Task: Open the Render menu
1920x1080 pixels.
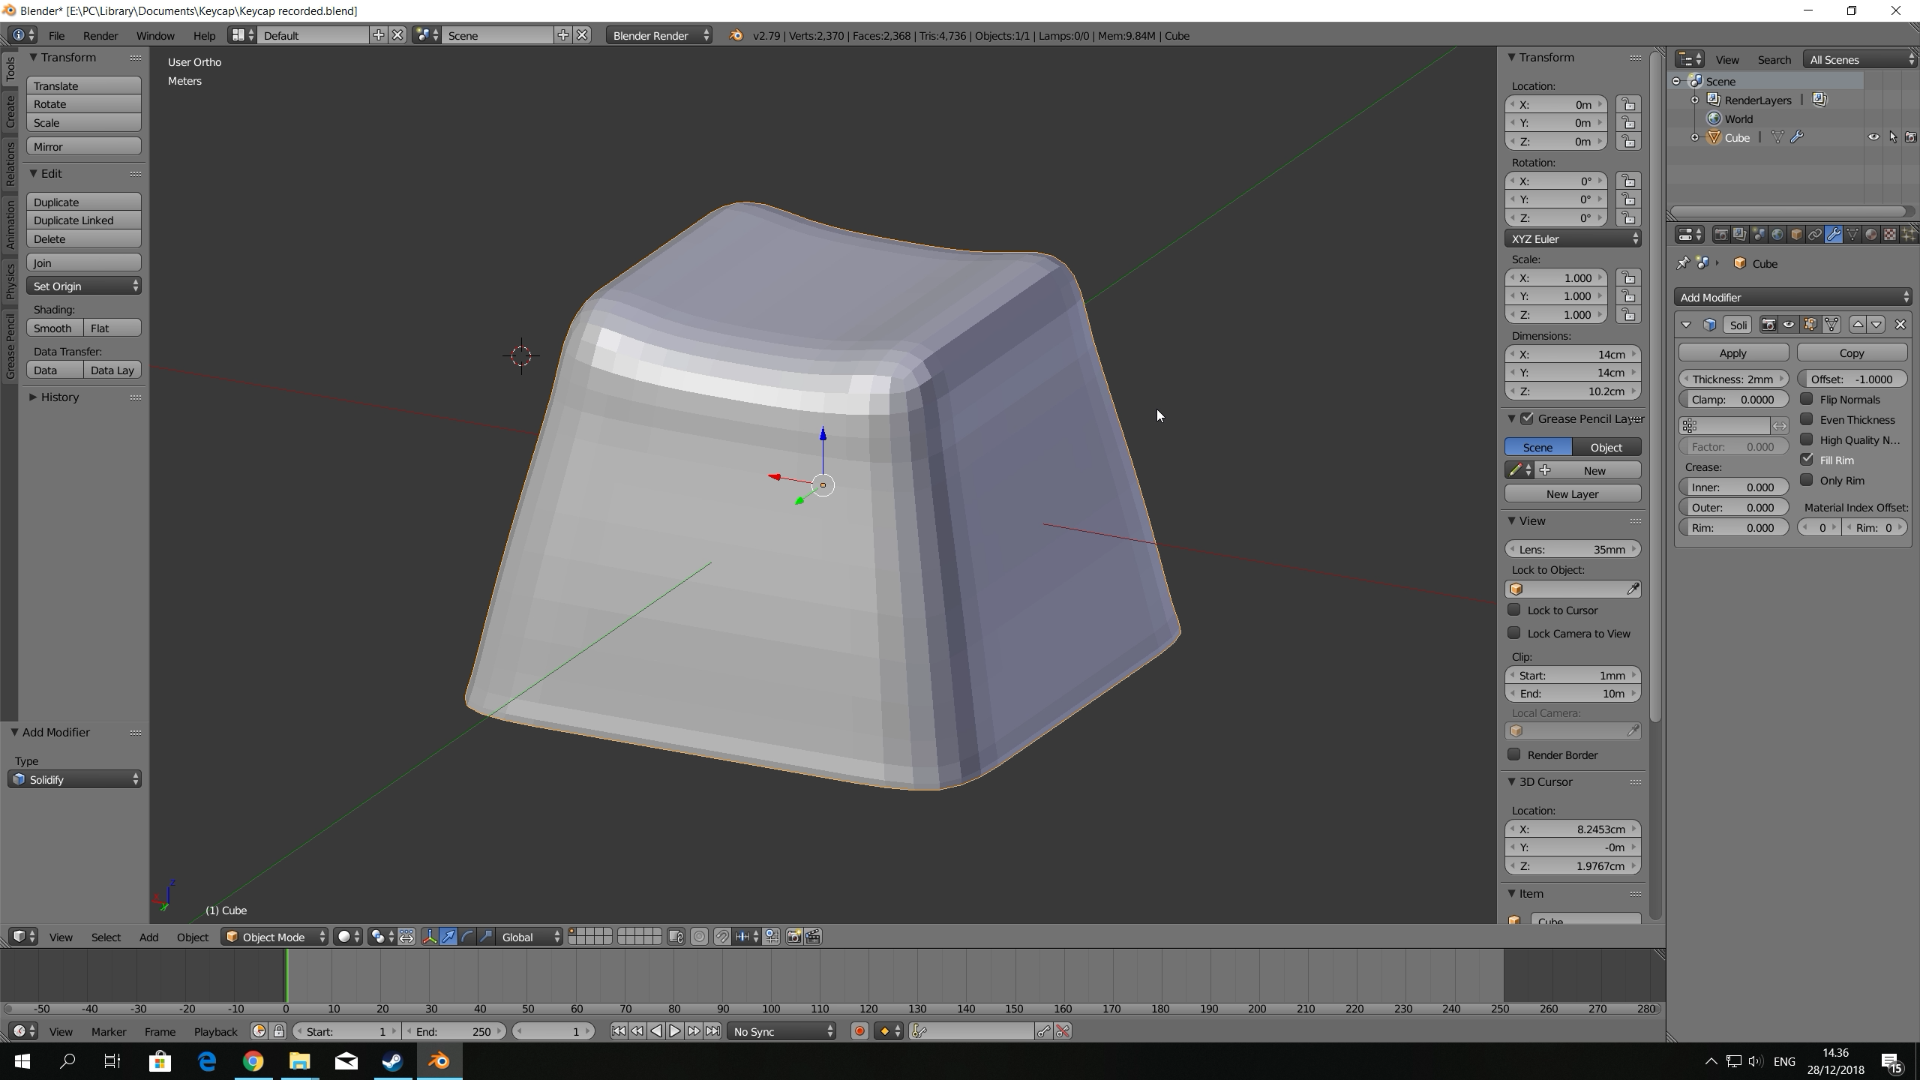Action: [100, 35]
